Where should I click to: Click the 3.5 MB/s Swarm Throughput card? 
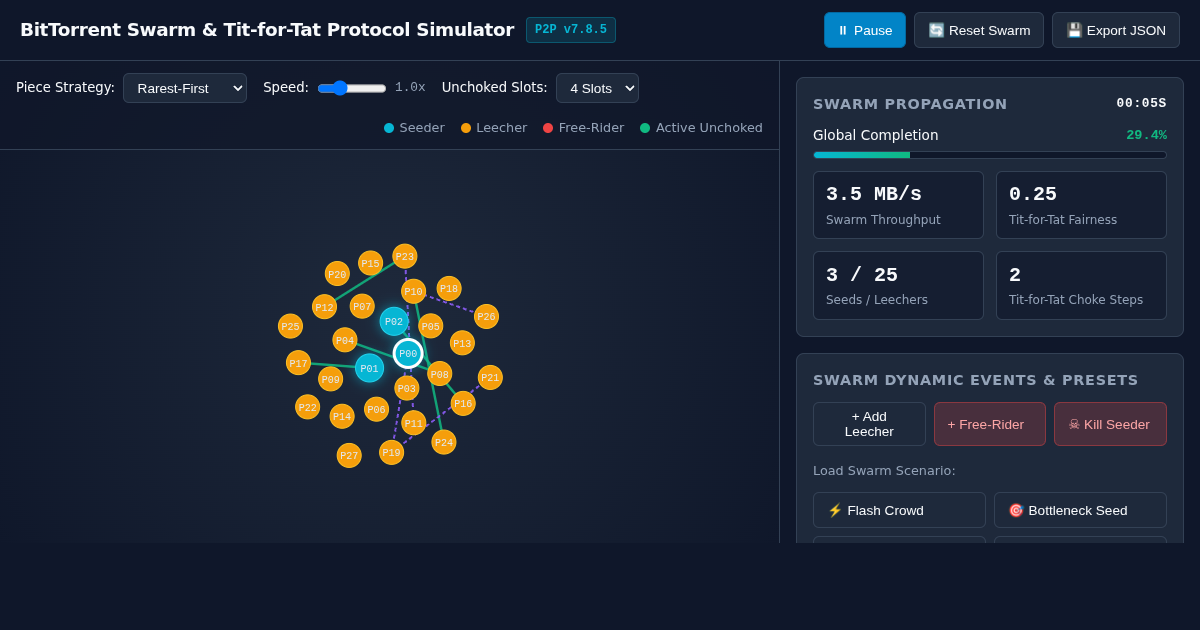click(x=898, y=205)
